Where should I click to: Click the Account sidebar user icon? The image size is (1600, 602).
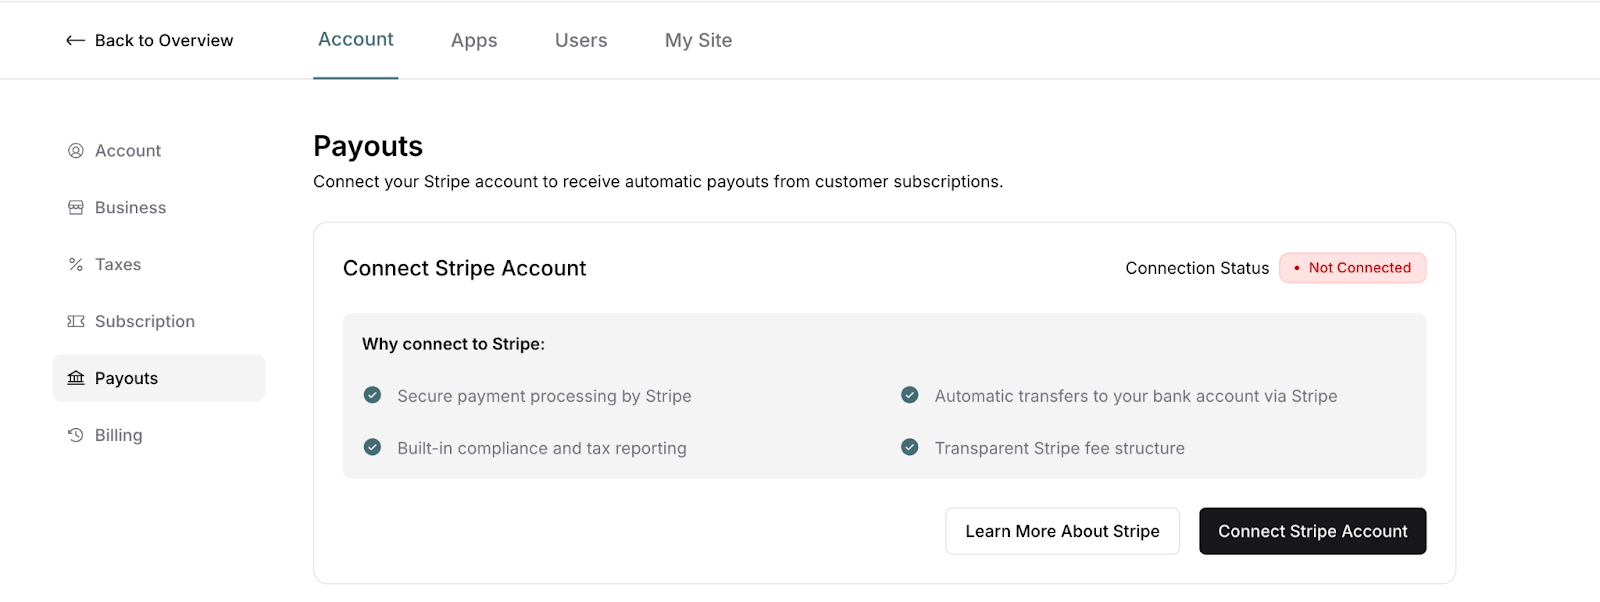tap(76, 151)
